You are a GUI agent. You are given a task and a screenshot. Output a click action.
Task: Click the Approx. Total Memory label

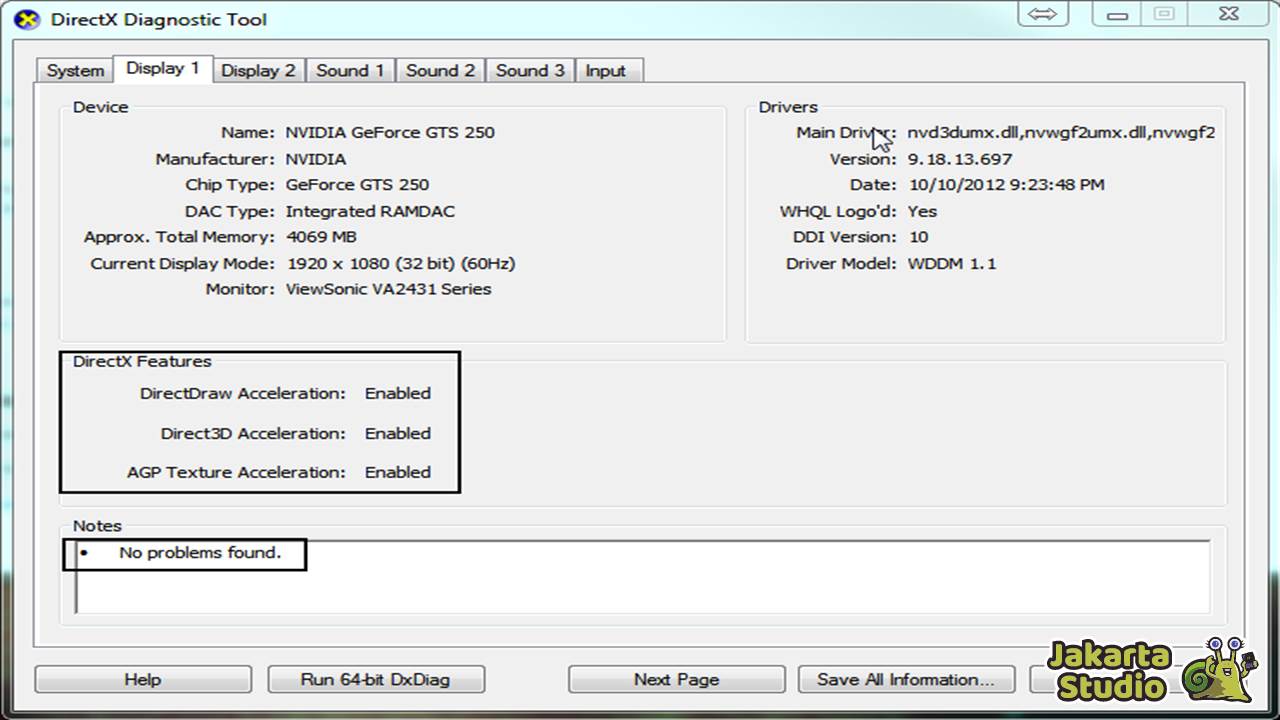tap(179, 237)
